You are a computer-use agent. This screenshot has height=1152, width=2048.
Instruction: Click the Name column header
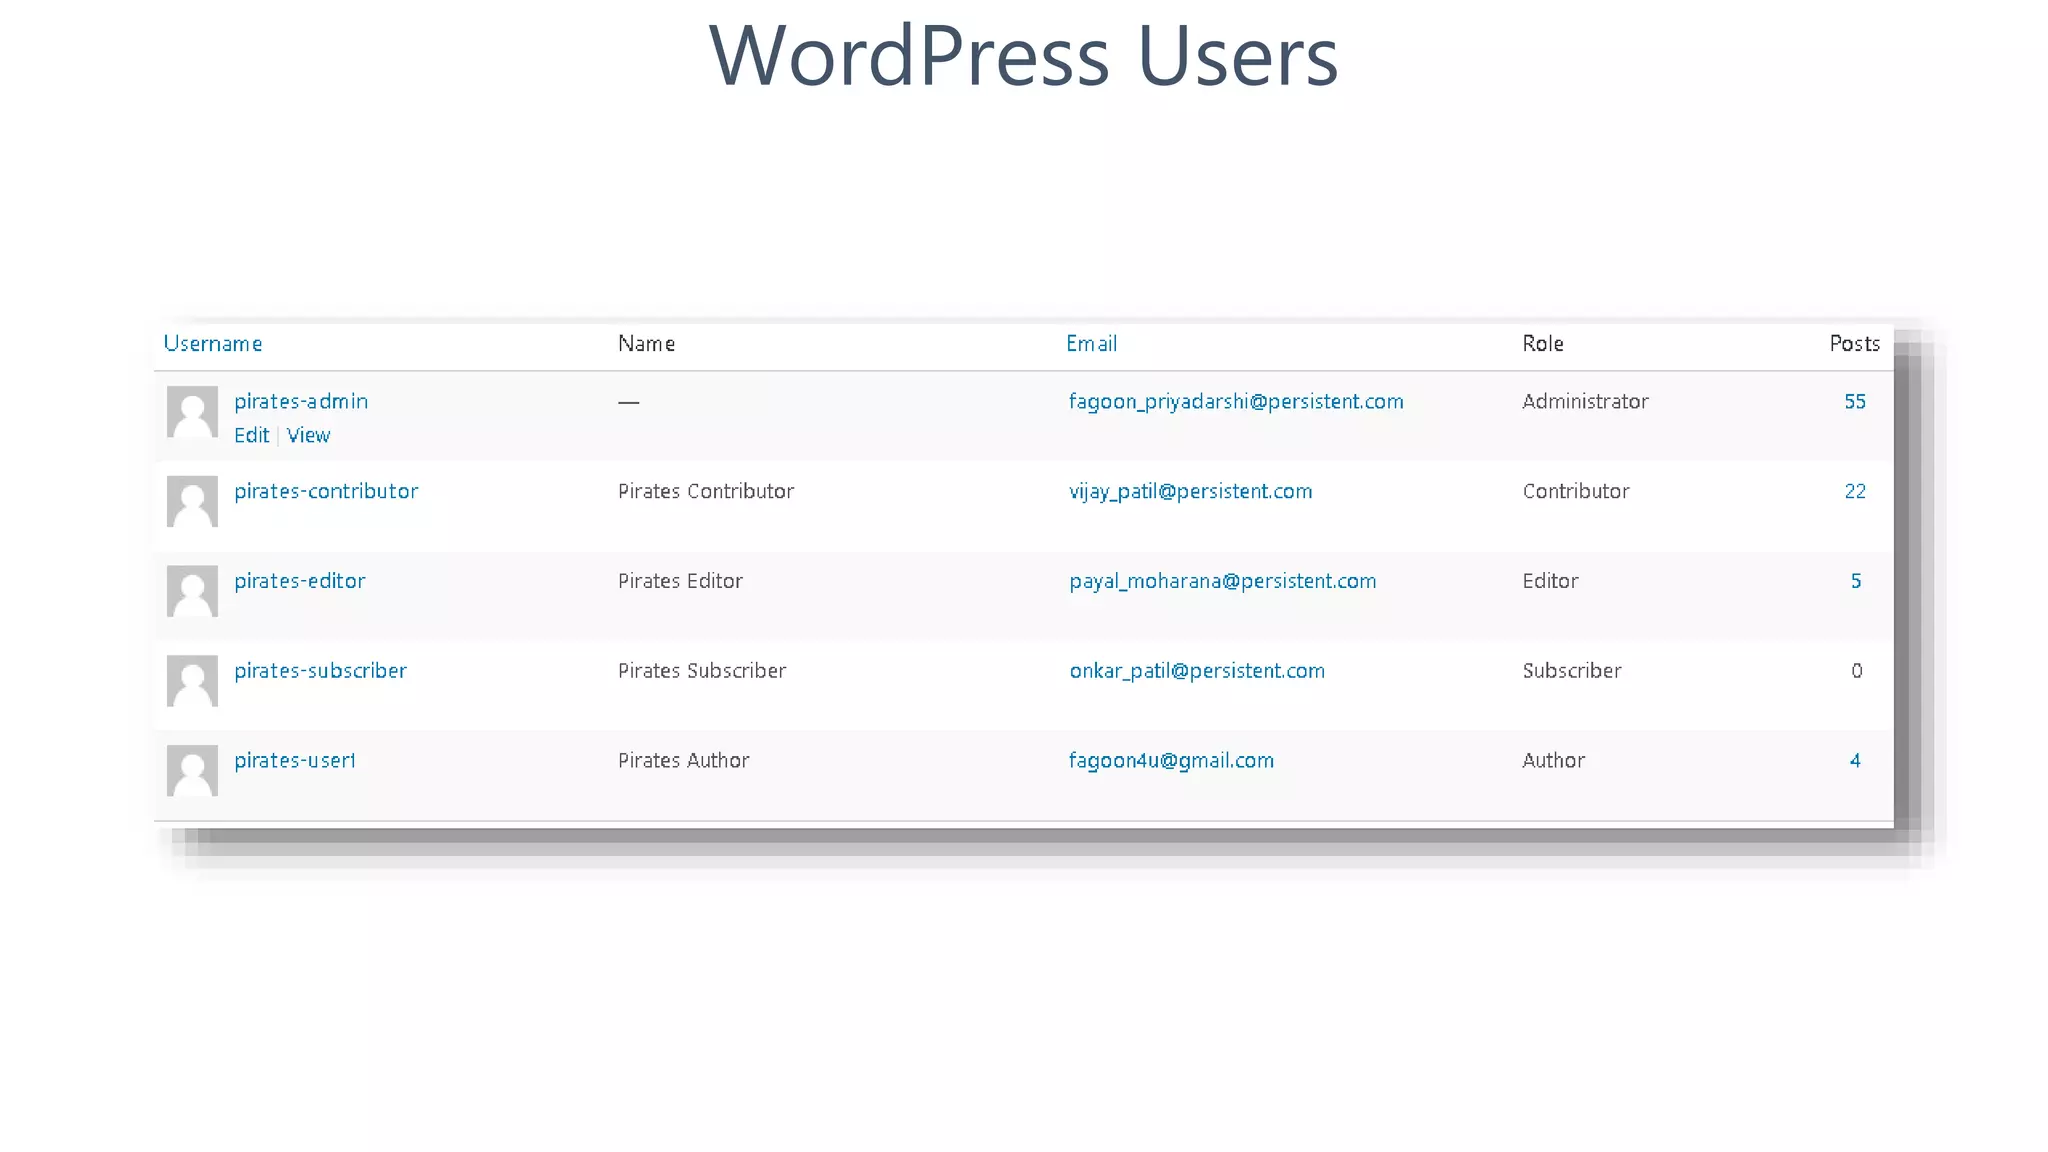point(646,344)
